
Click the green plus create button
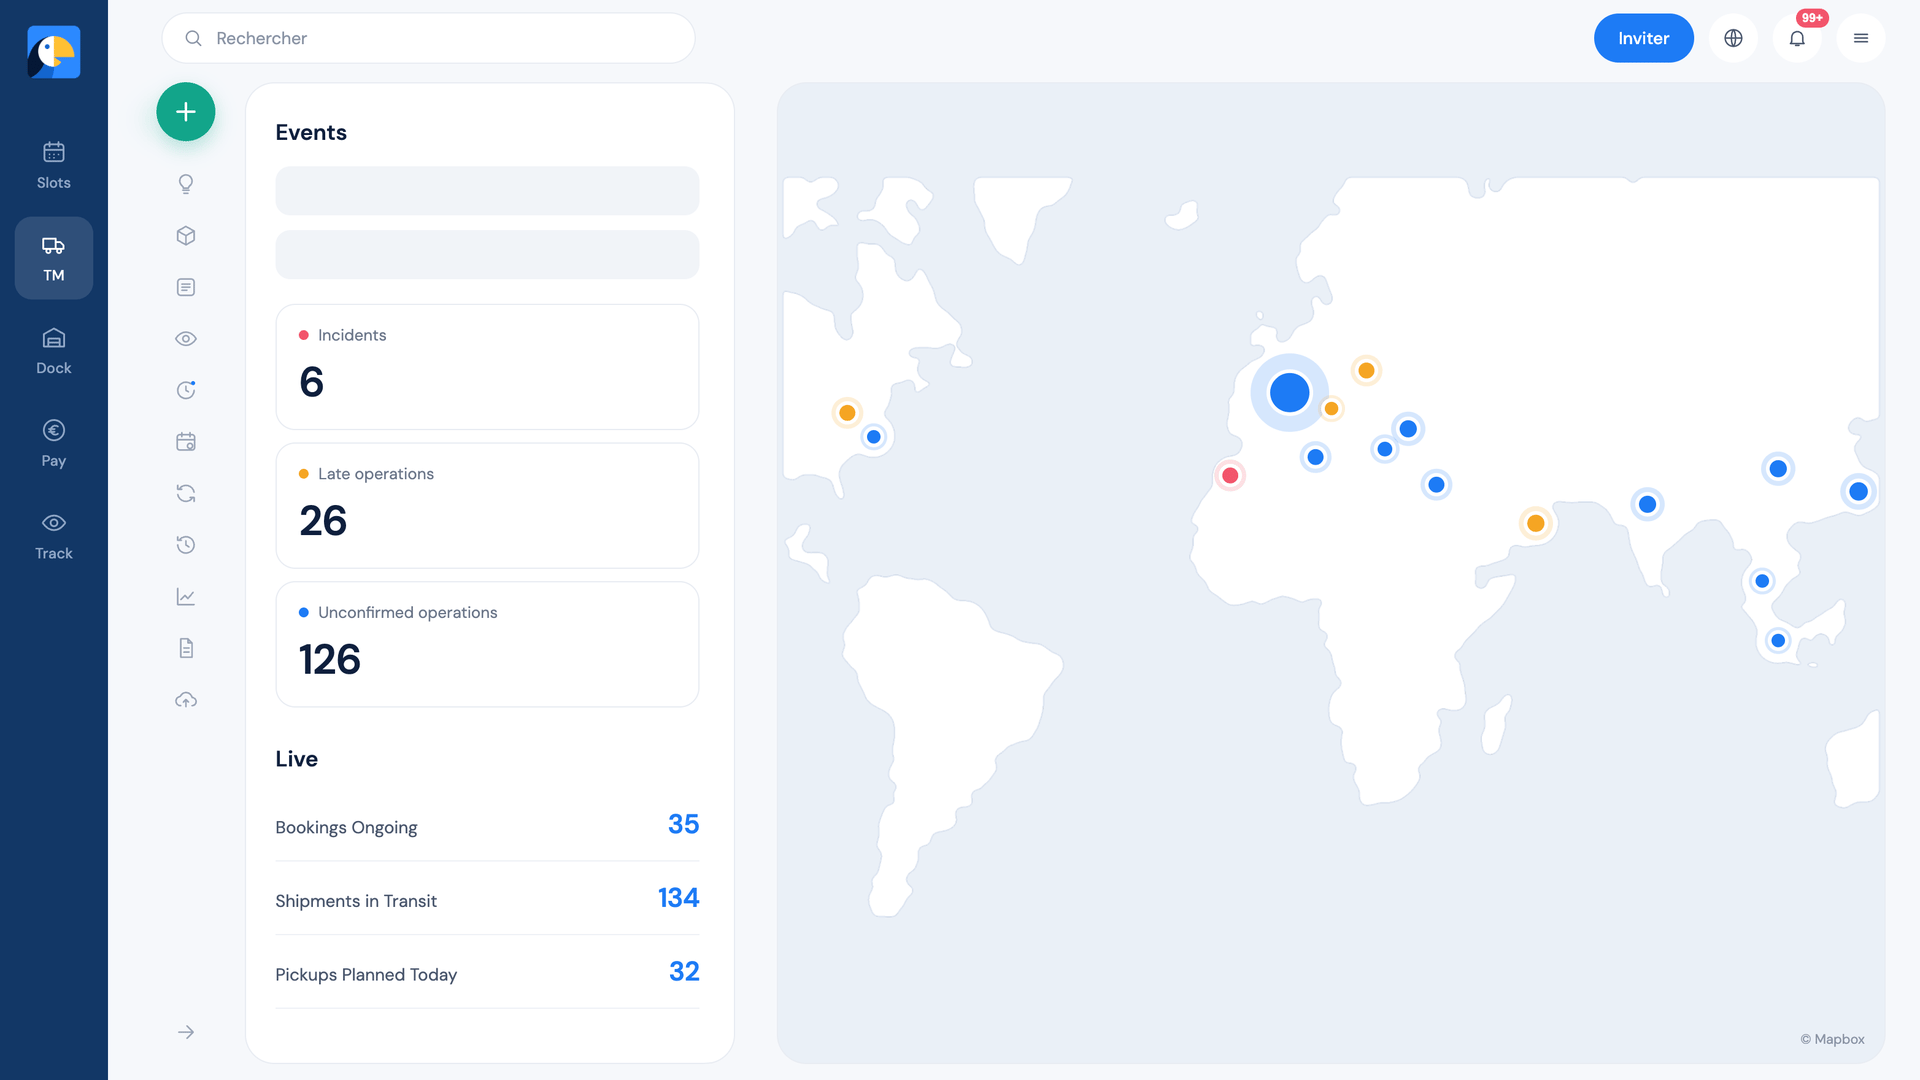tap(186, 112)
